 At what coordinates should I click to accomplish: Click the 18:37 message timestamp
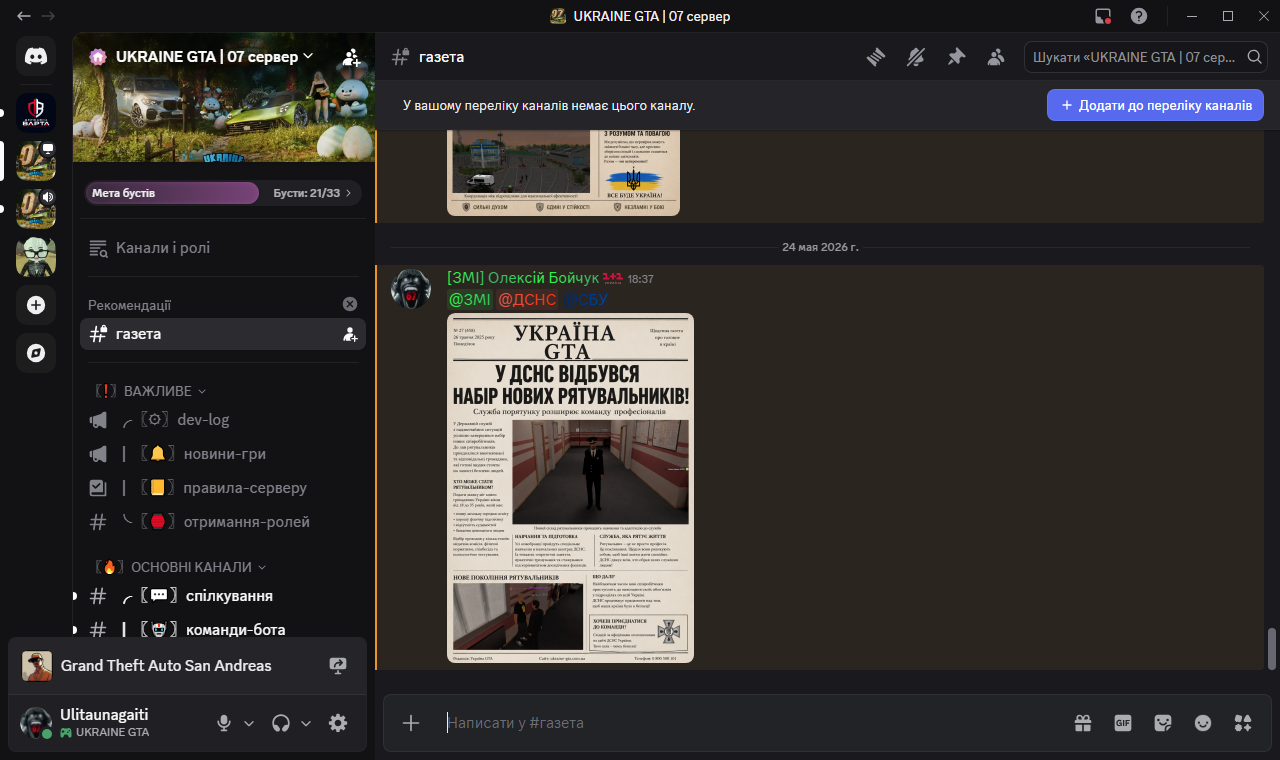(x=640, y=279)
